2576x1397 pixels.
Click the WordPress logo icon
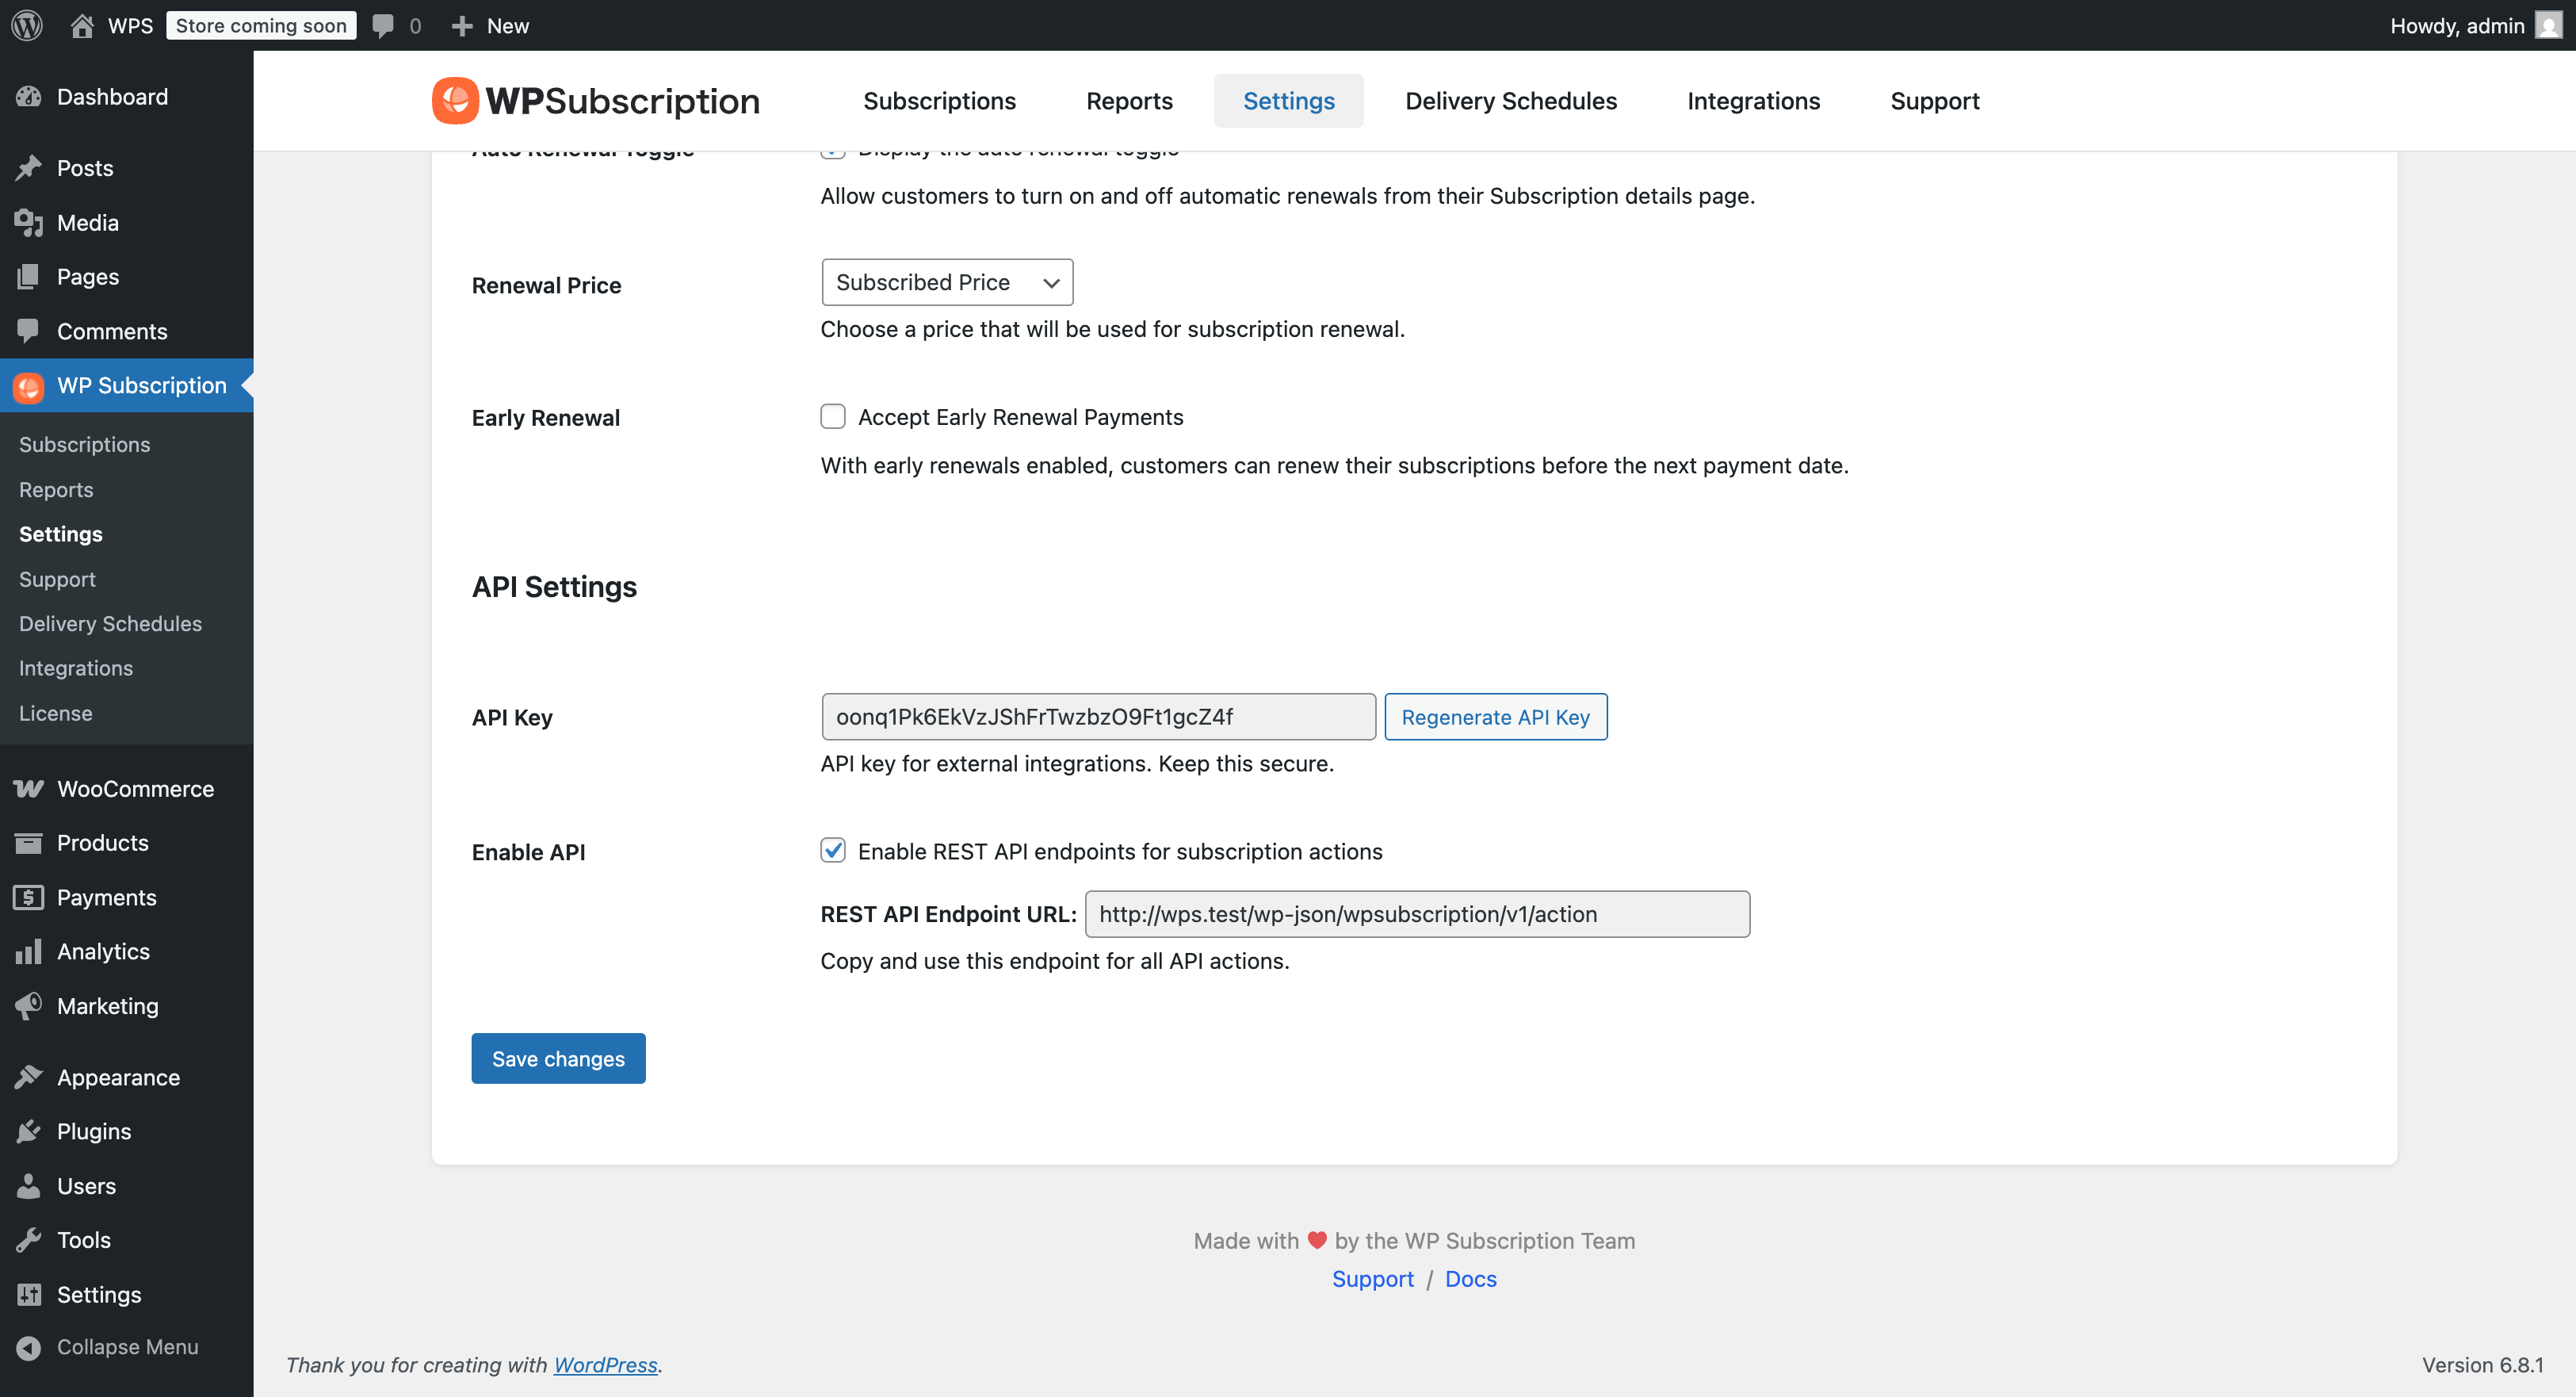27,26
